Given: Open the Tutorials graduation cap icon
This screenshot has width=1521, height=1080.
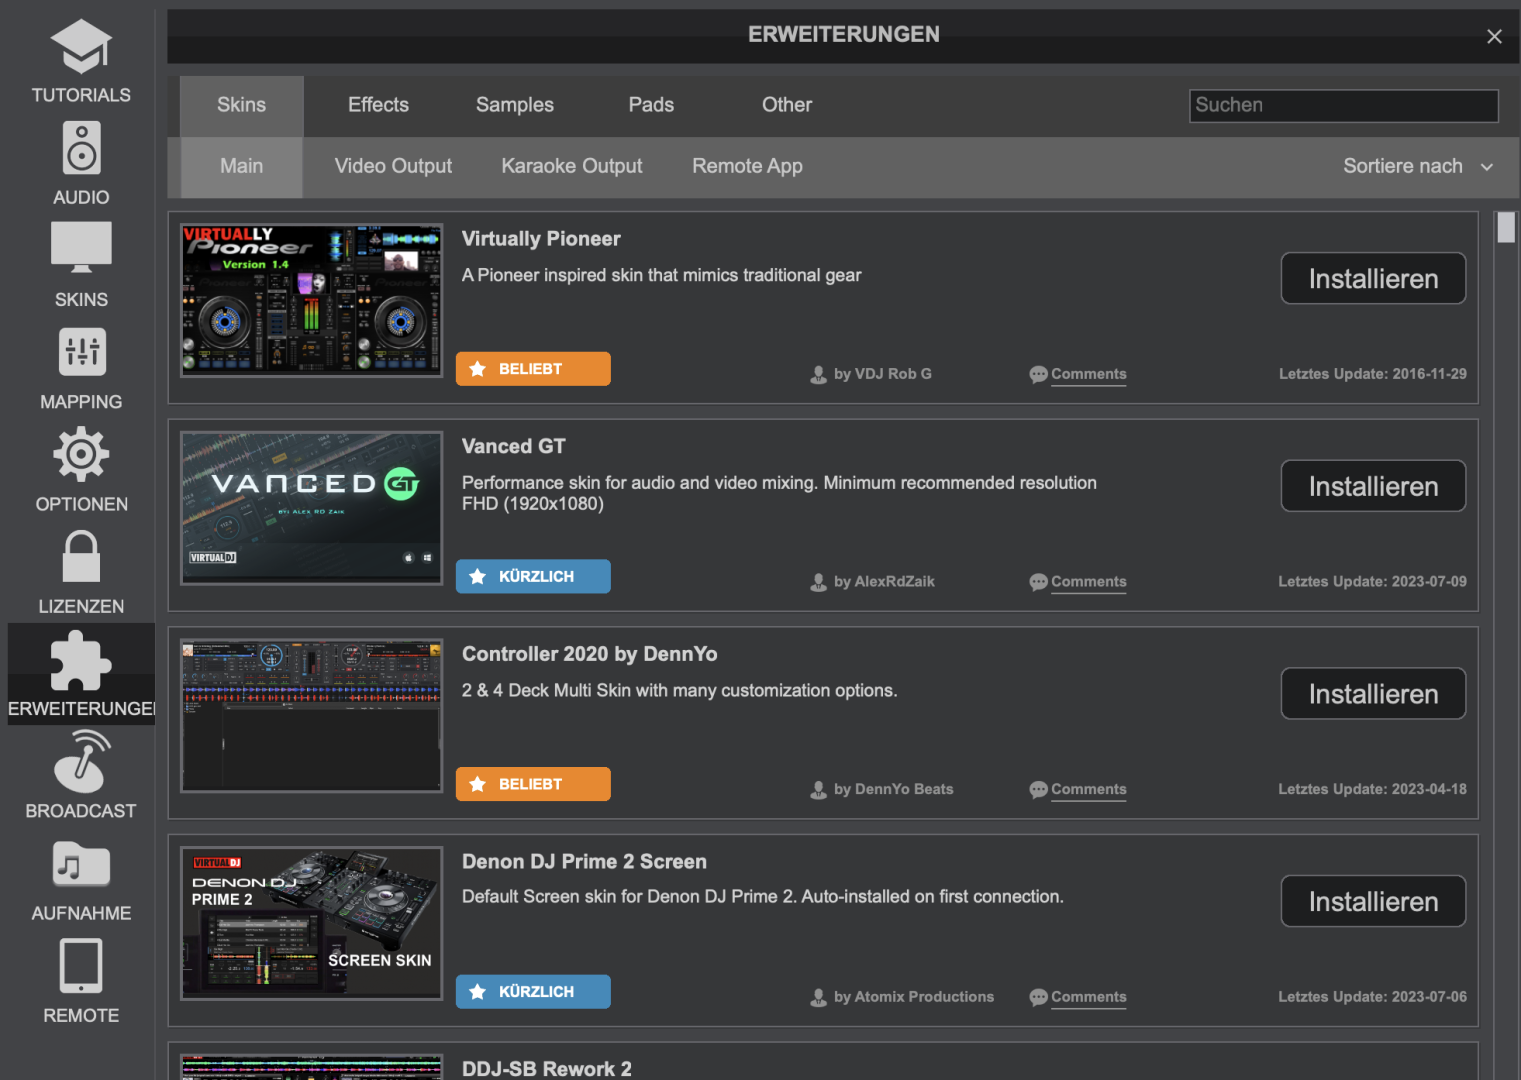Looking at the screenshot, I should coord(81,46).
